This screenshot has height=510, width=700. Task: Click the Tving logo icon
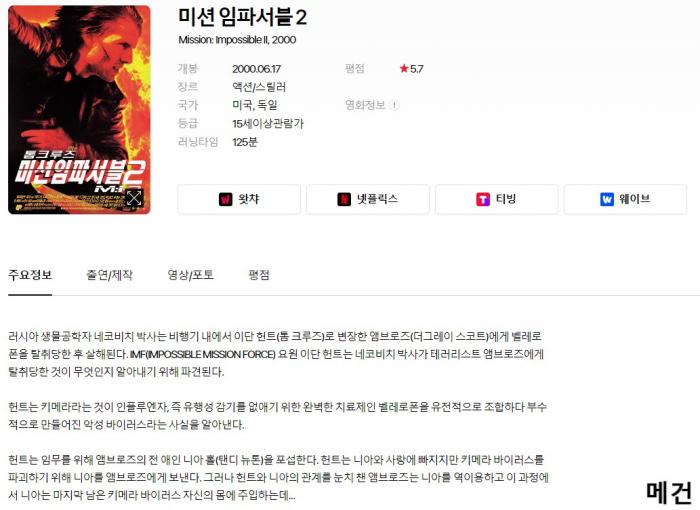[483, 199]
